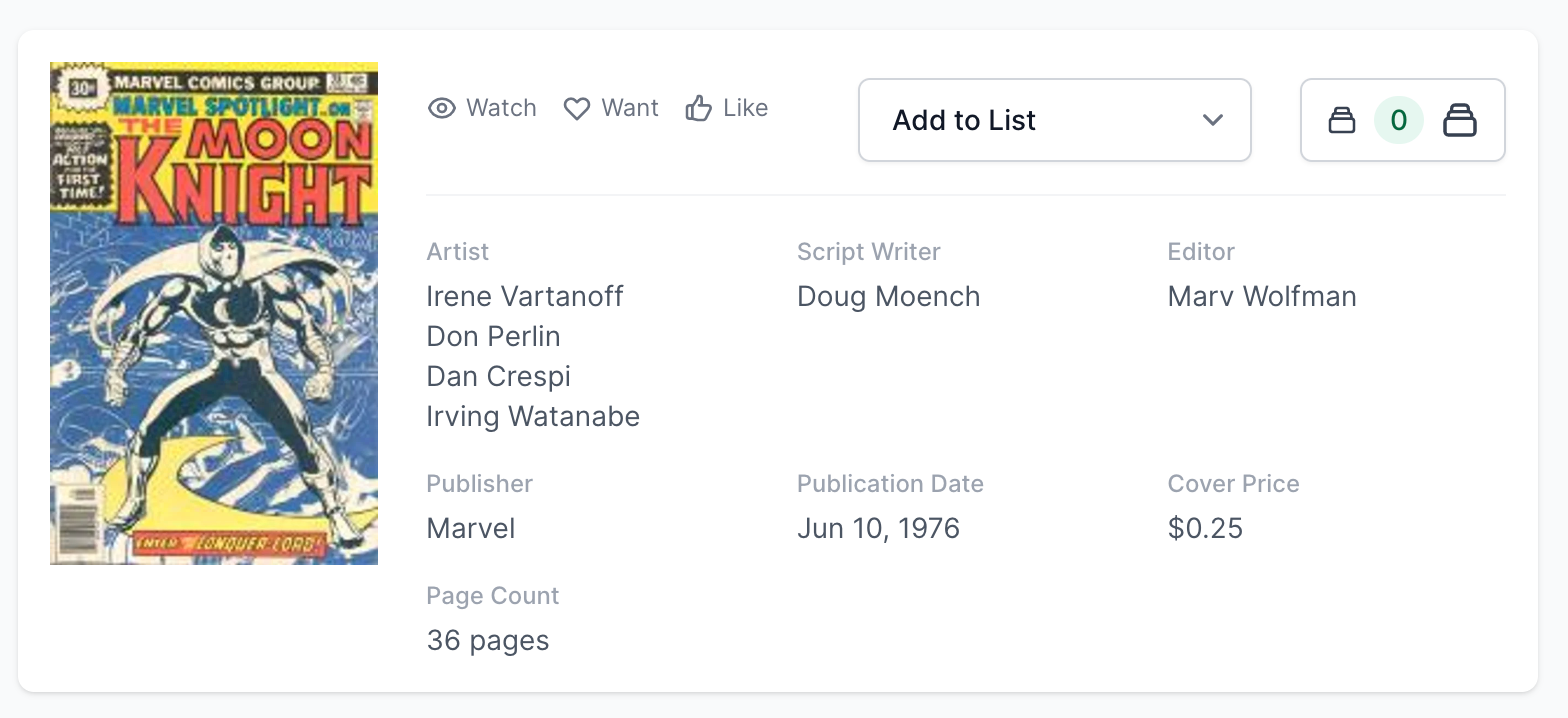The width and height of the screenshot is (1568, 718).
Task: Expand the chevron arrow in Add to List
Action: (x=1212, y=120)
